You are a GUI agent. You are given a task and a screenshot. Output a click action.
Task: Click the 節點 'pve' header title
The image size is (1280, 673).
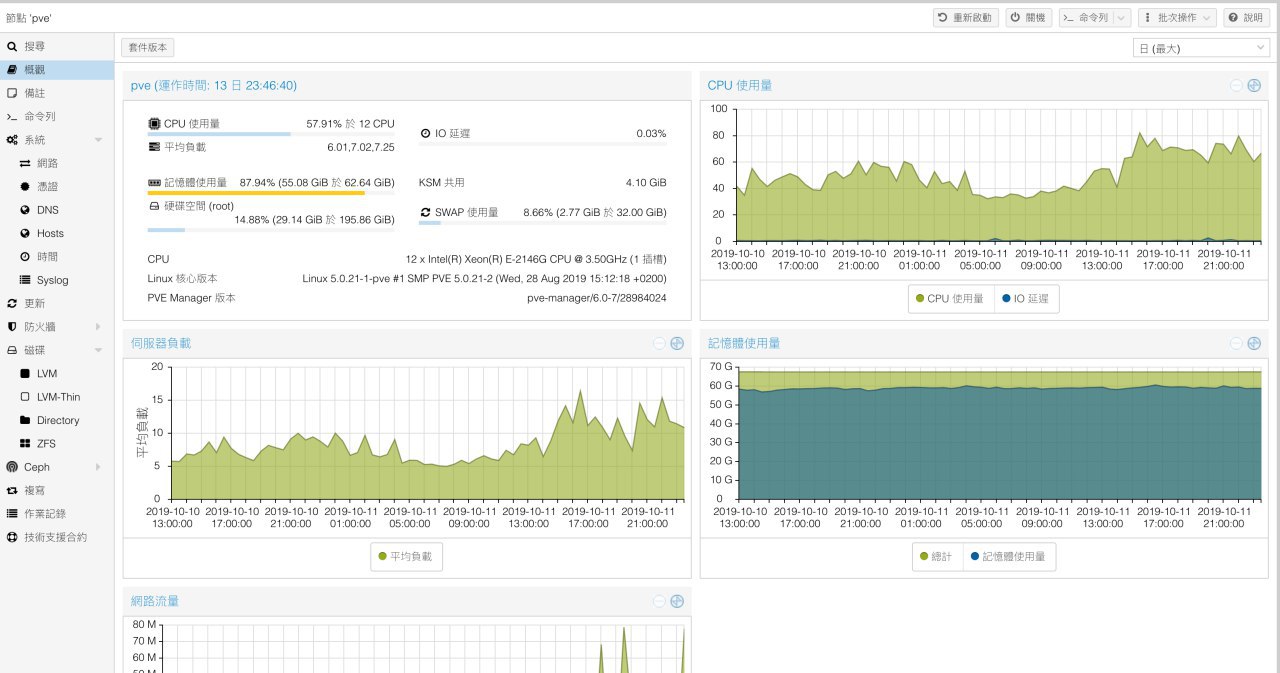28,18
